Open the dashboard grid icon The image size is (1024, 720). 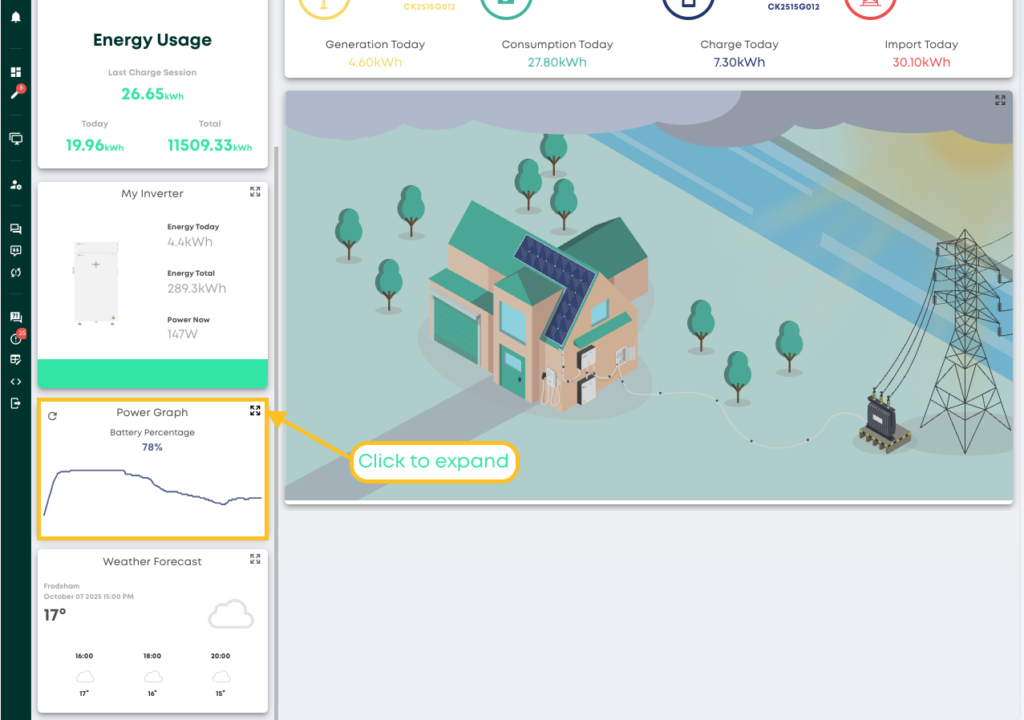tap(15, 73)
